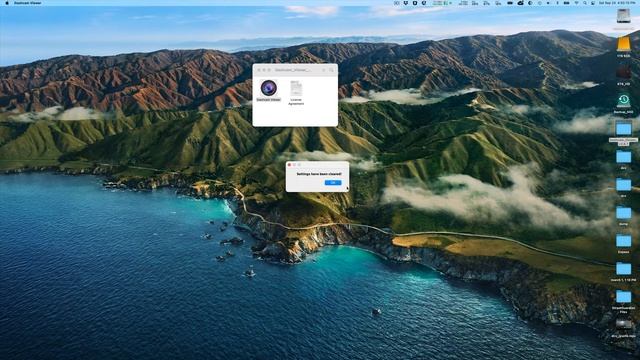Show battery status in the menu bar
The image size is (640, 360).
coord(567,3)
